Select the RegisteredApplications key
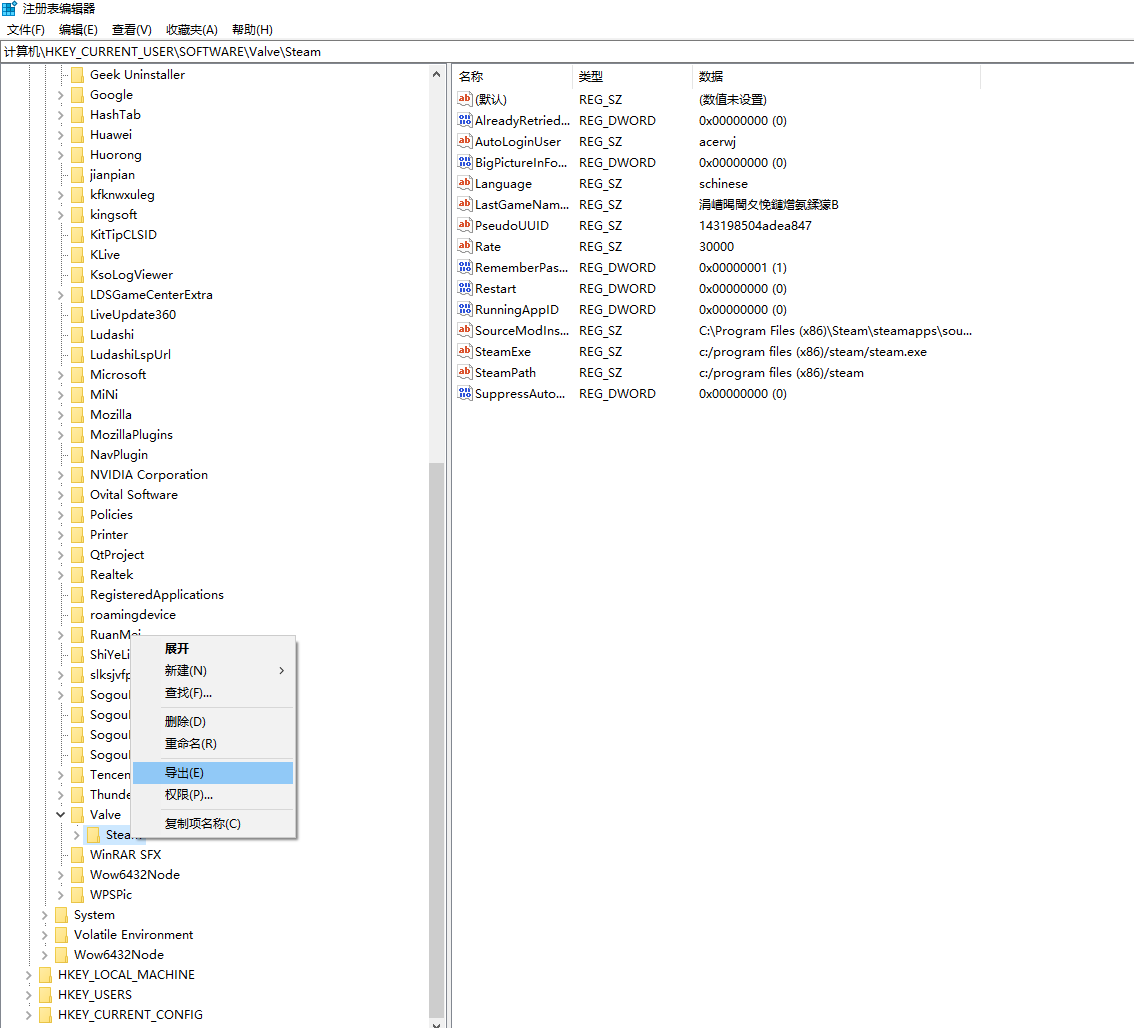This screenshot has width=1134, height=1028. pos(157,595)
